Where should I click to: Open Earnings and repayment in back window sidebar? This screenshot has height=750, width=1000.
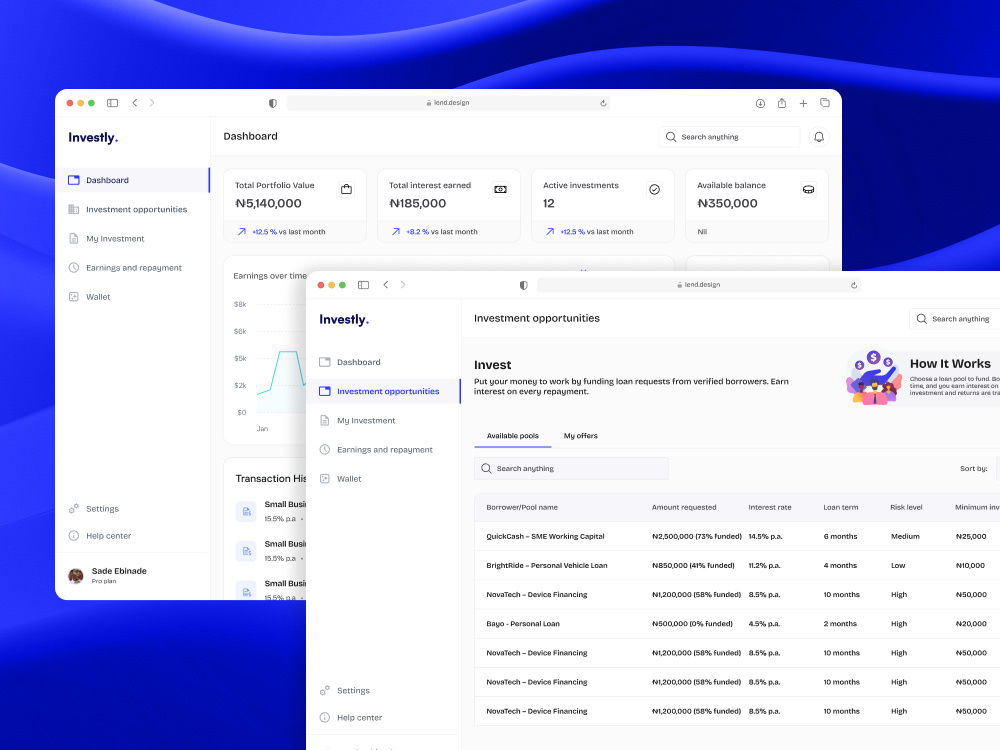coord(132,268)
